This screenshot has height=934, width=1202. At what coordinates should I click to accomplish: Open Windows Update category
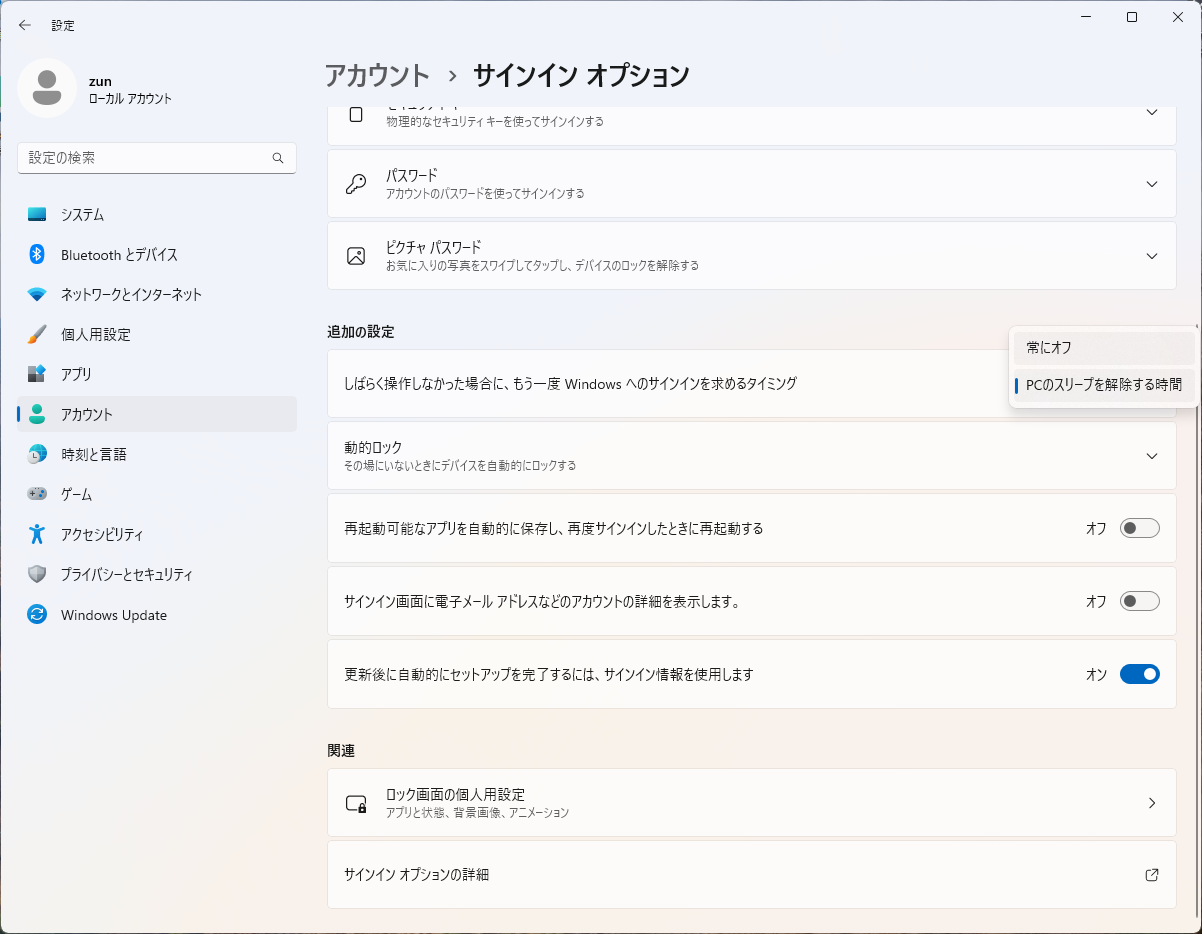tap(157, 615)
